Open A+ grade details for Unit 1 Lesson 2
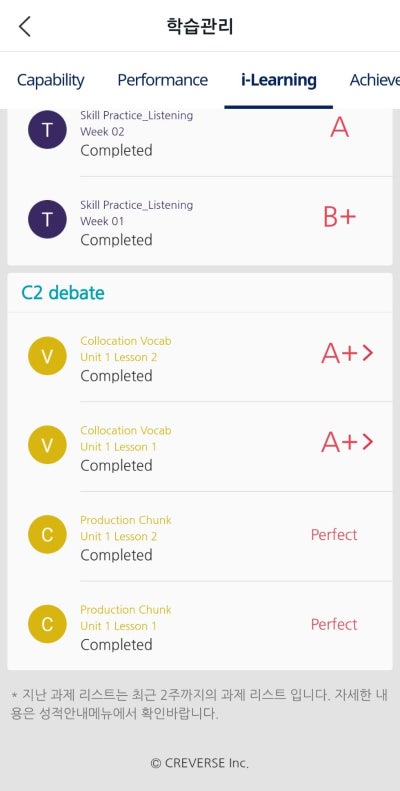Image resolution: width=400 pixels, height=791 pixels. [347, 354]
